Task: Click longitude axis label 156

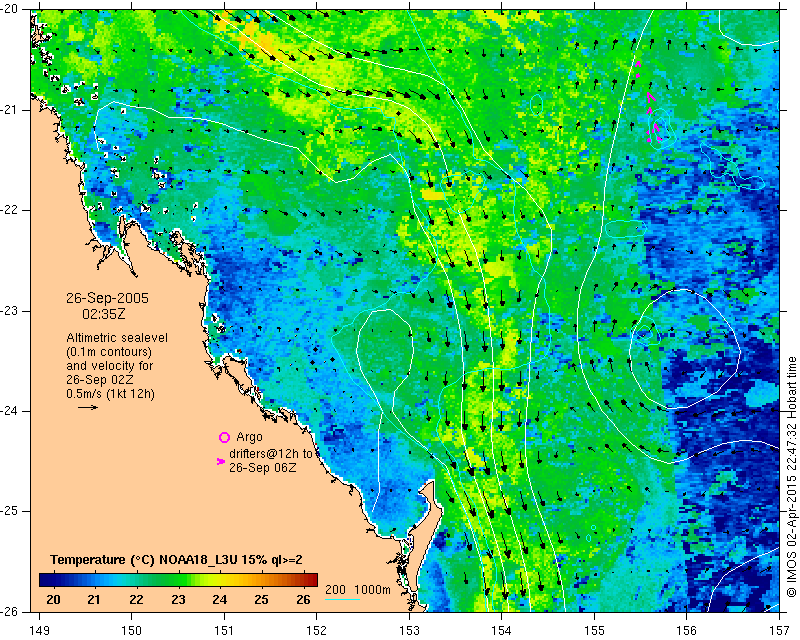Action: (687, 631)
